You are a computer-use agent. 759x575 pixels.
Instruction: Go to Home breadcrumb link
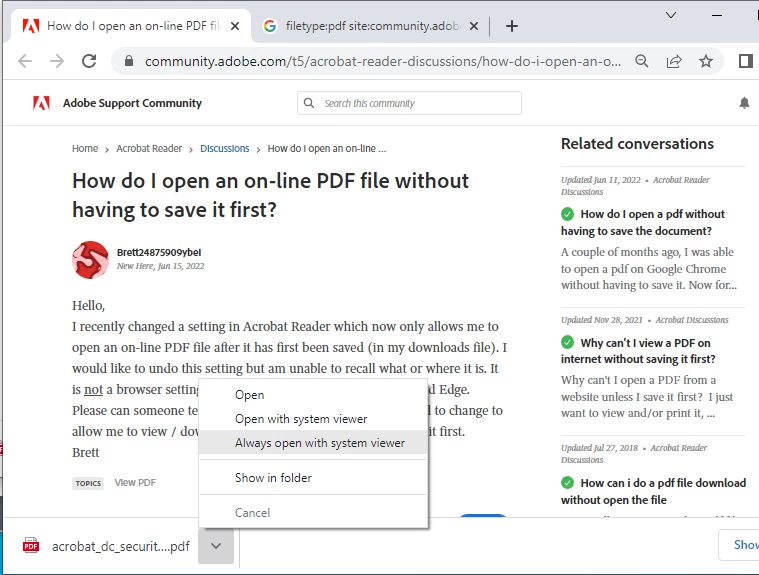(85, 149)
